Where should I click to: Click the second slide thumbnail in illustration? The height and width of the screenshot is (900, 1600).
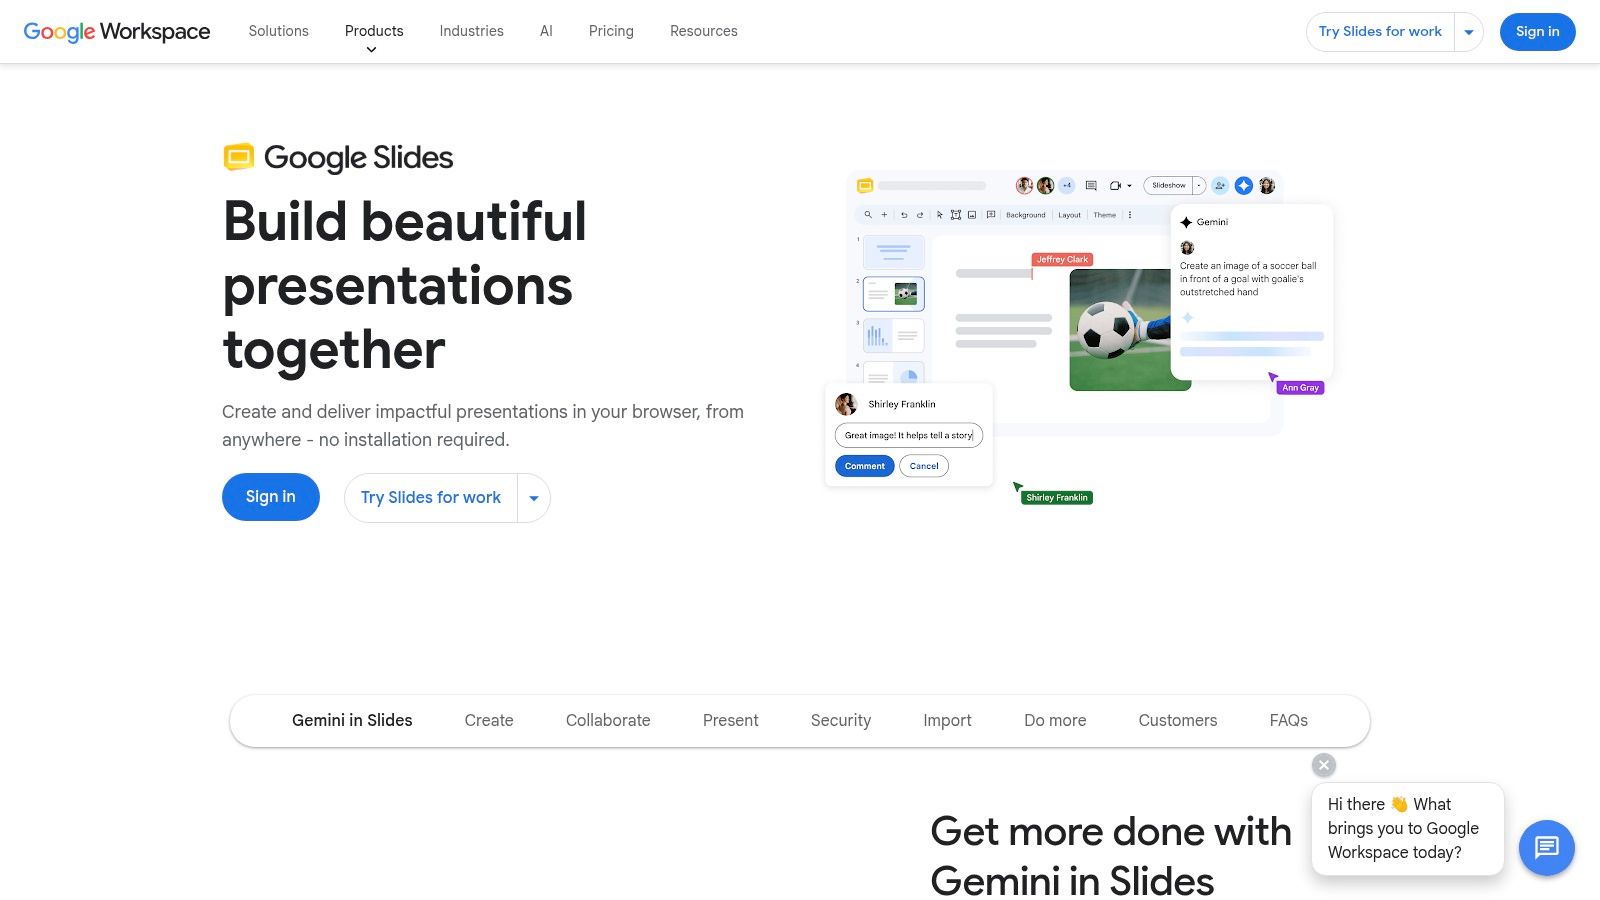point(894,294)
